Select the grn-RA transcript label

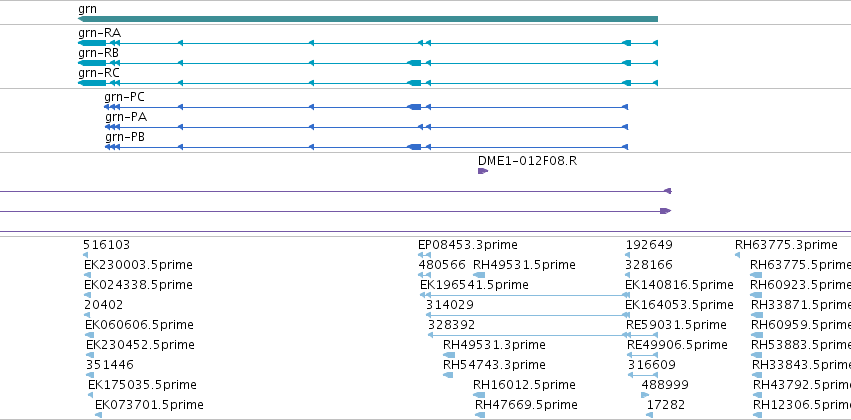(x=99, y=33)
